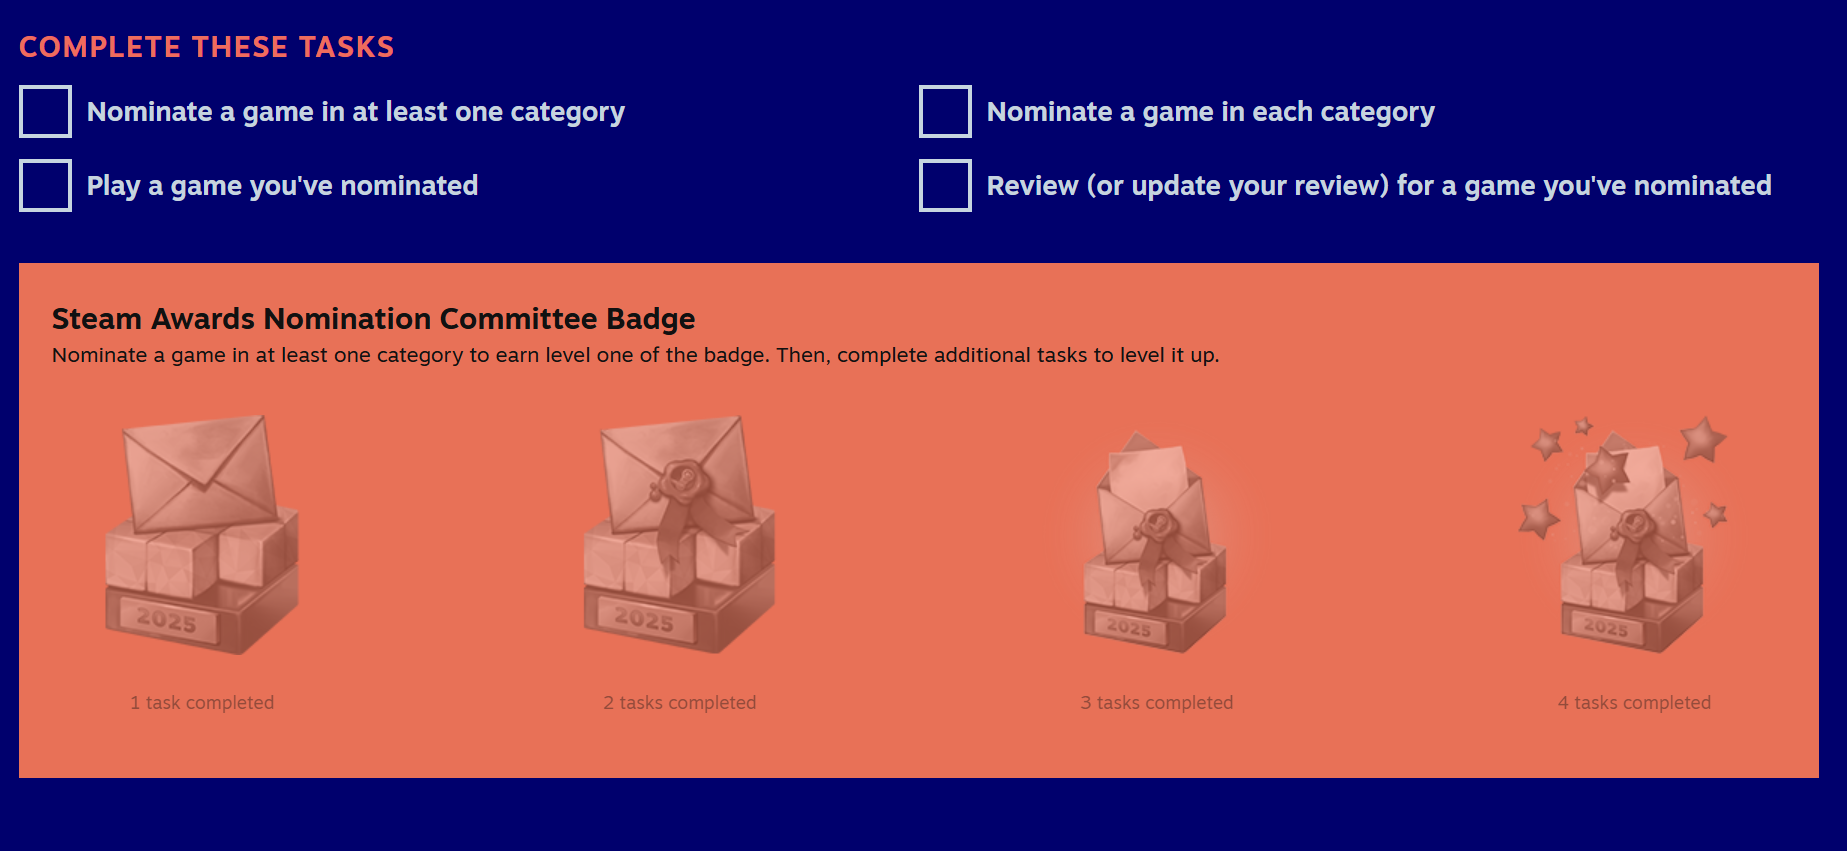Tick the 'Nominate a game in at least one category' checkbox
Screen dimensions: 1847x851
click(45, 111)
